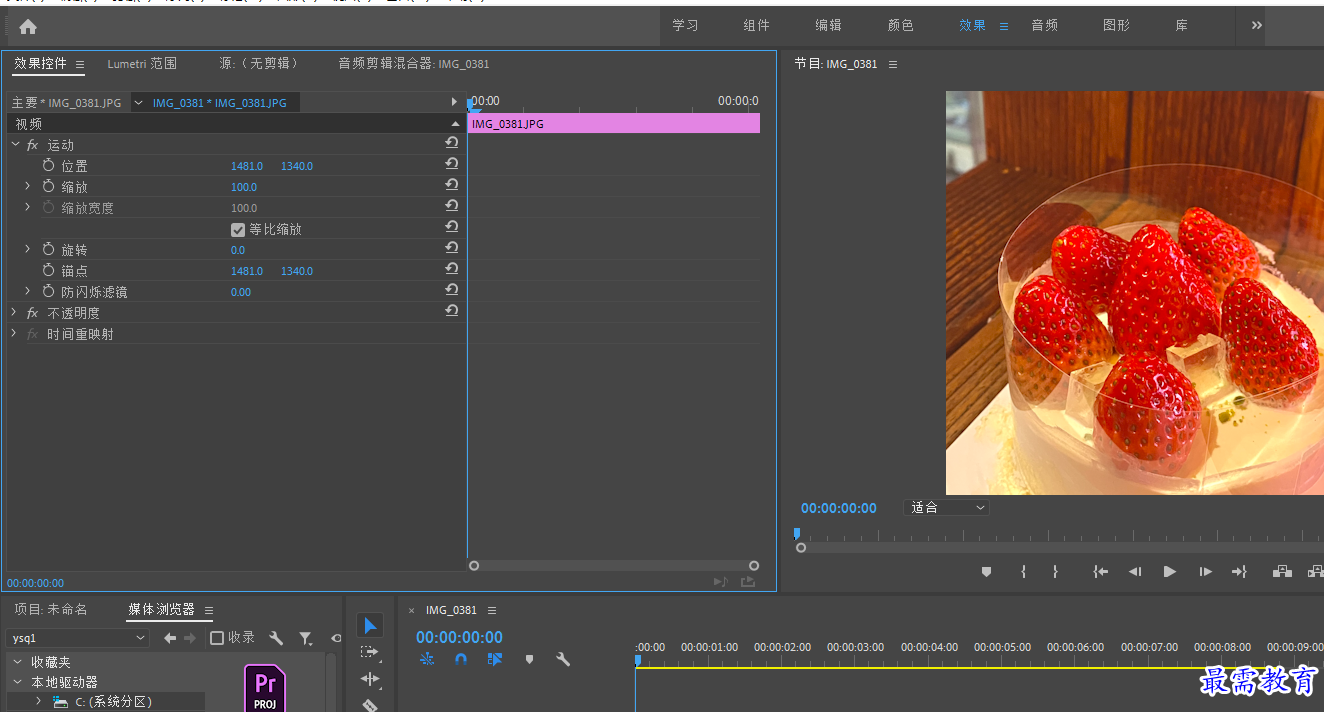Collapse the 本地驱动器 tree node
The height and width of the screenshot is (712, 1324).
pyautogui.click(x=17, y=682)
